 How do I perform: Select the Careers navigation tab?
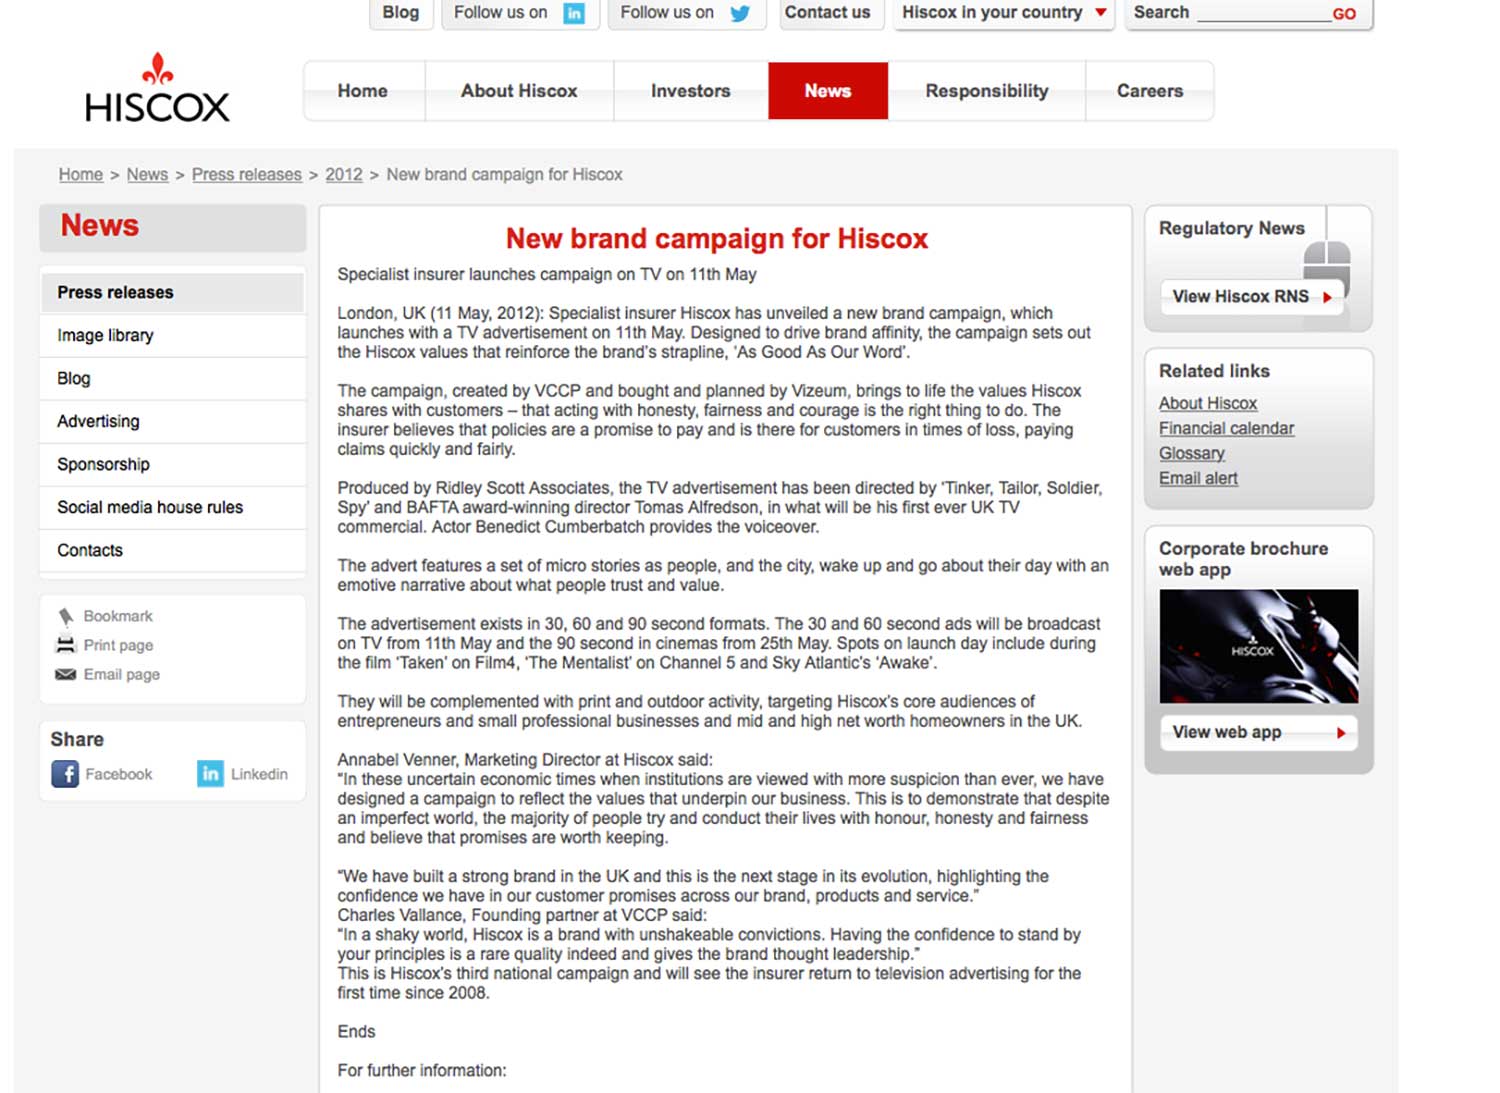point(1149,91)
